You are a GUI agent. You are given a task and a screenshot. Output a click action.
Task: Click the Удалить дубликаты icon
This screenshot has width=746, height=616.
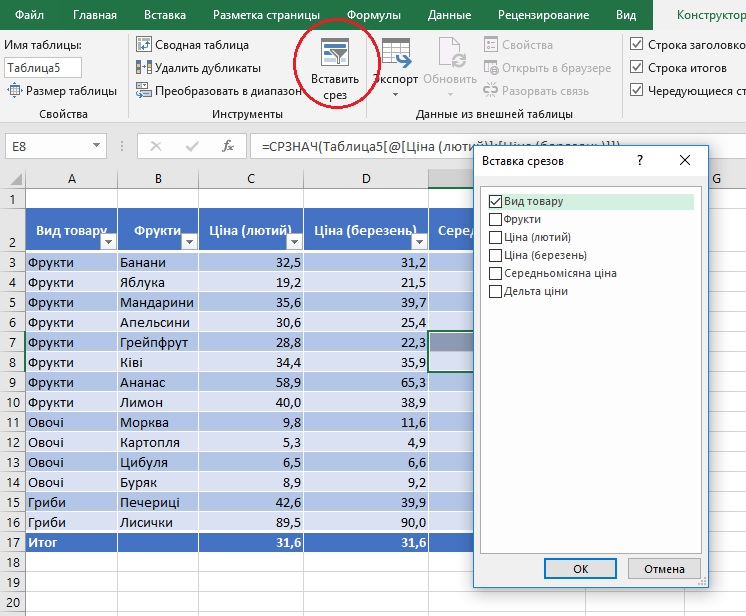(x=143, y=68)
